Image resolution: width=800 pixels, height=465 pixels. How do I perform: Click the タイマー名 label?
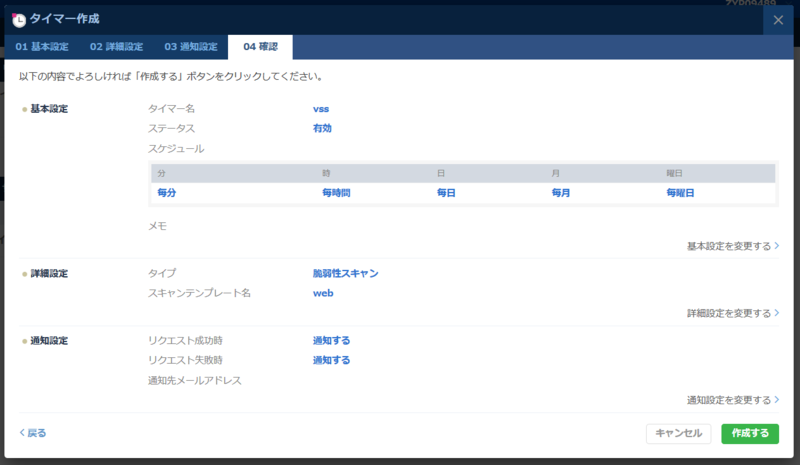coord(171,109)
